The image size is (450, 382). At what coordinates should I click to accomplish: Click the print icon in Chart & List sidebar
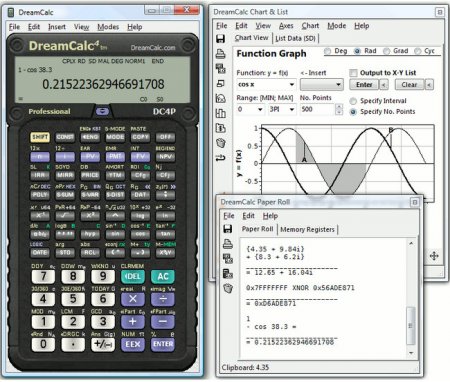(x=220, y=54)
